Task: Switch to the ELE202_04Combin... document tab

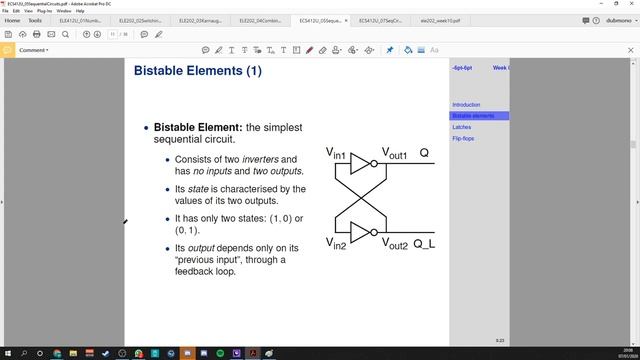Action: [x=260, y=20]
